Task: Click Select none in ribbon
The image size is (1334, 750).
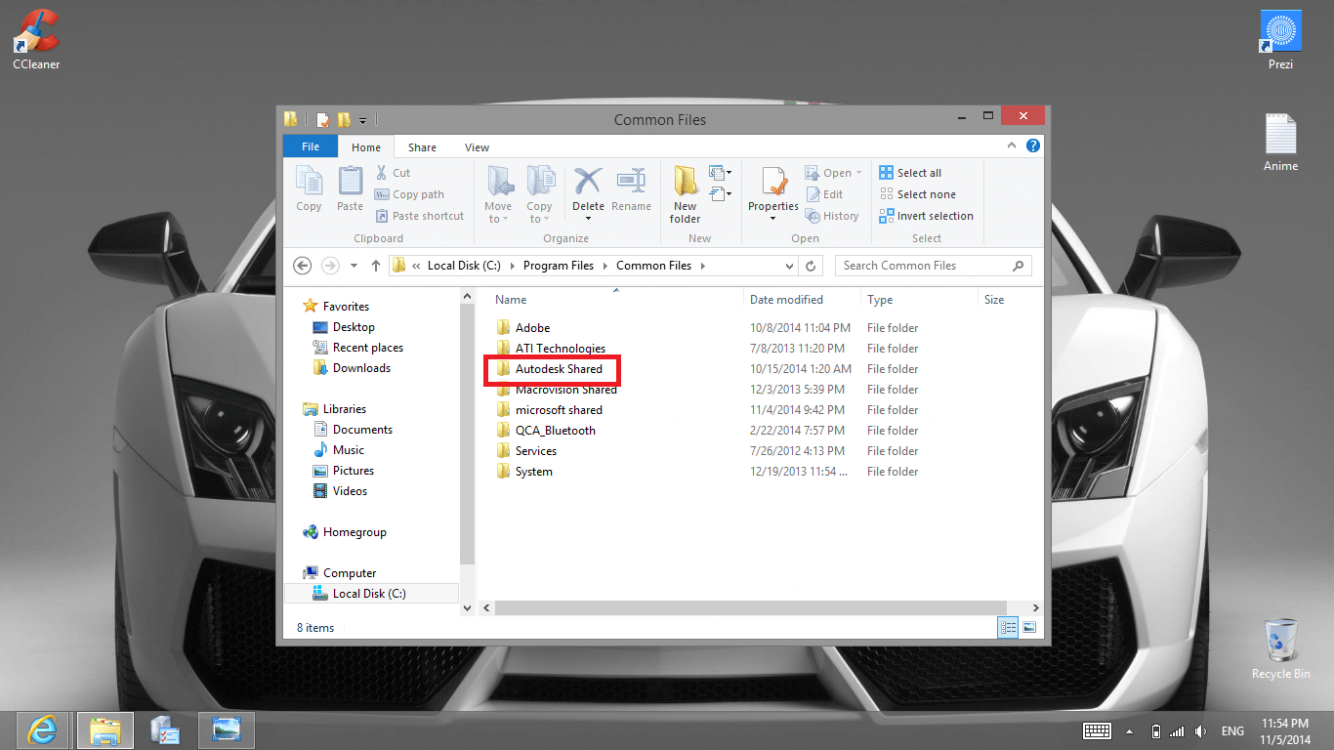Action: 918,195
